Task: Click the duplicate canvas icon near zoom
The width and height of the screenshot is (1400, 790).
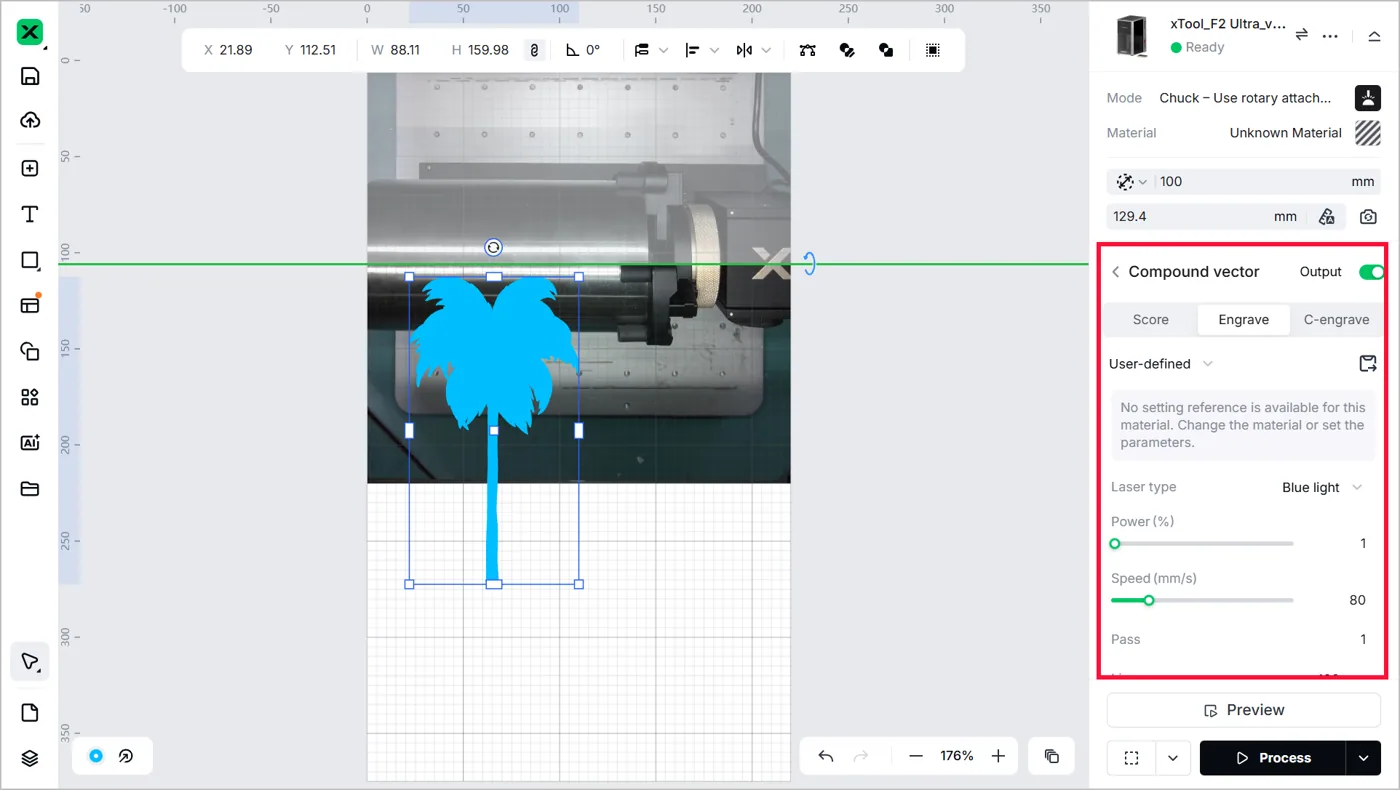Action: (x=1051, y=756)
